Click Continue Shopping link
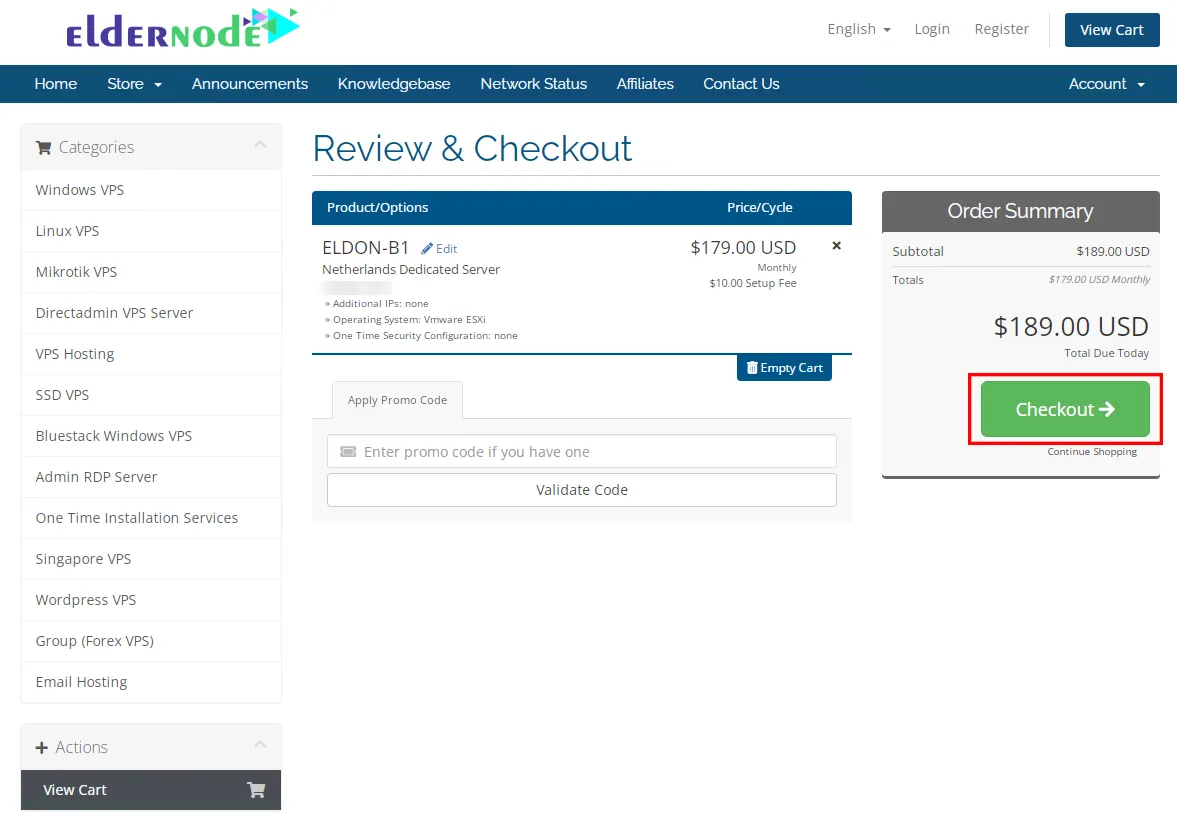Image resolution: width=1177 pixels, height=814 pixels. point(1092,451)
